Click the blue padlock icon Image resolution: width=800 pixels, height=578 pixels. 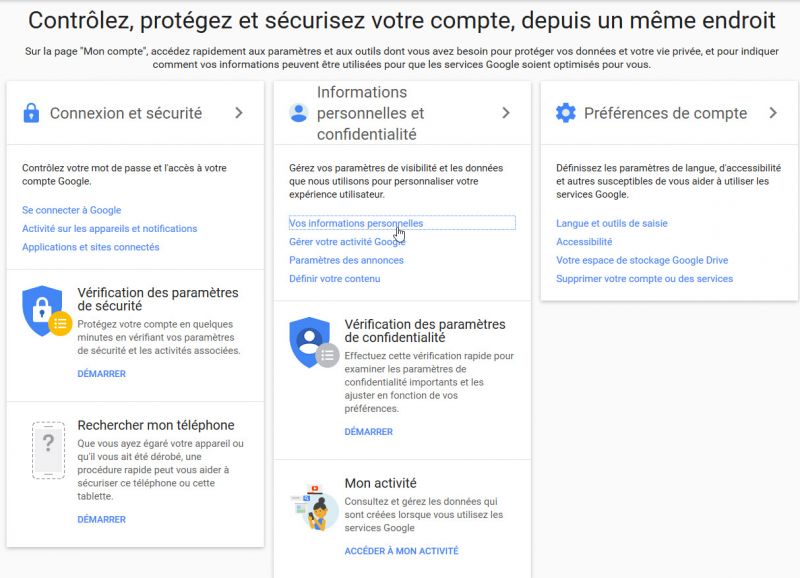point(31,113)
